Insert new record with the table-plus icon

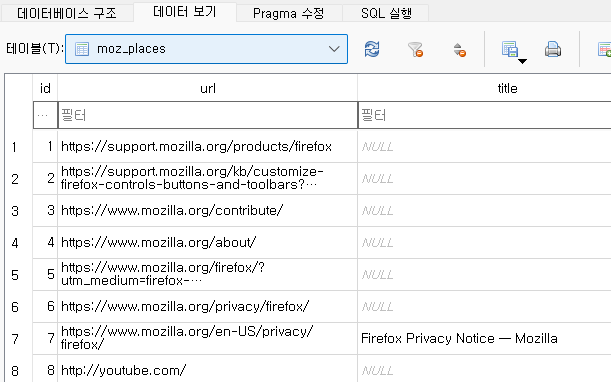tap(604, 50)
